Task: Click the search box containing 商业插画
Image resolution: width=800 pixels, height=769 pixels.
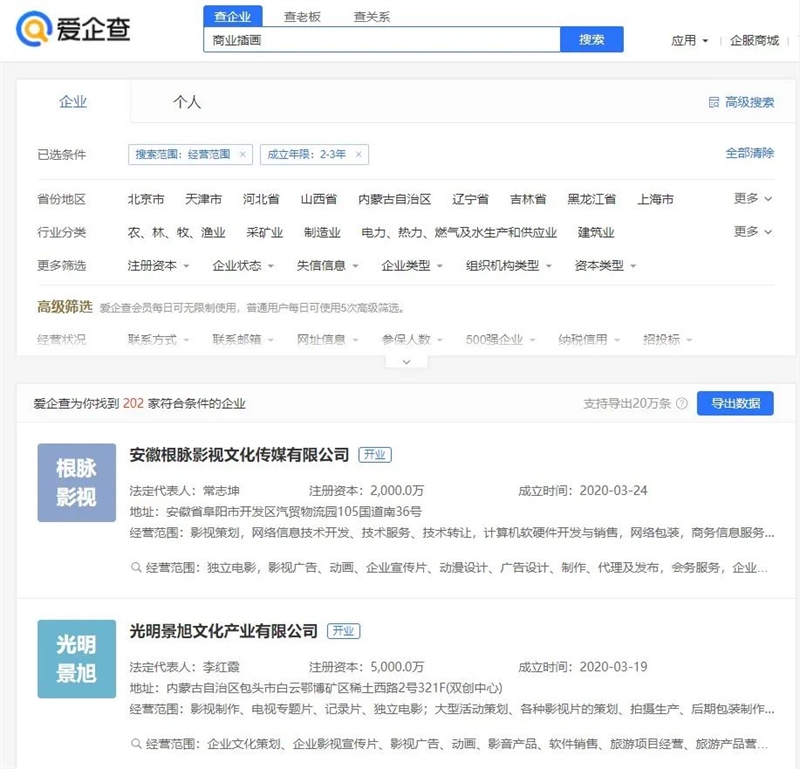Action: [382, 39]
